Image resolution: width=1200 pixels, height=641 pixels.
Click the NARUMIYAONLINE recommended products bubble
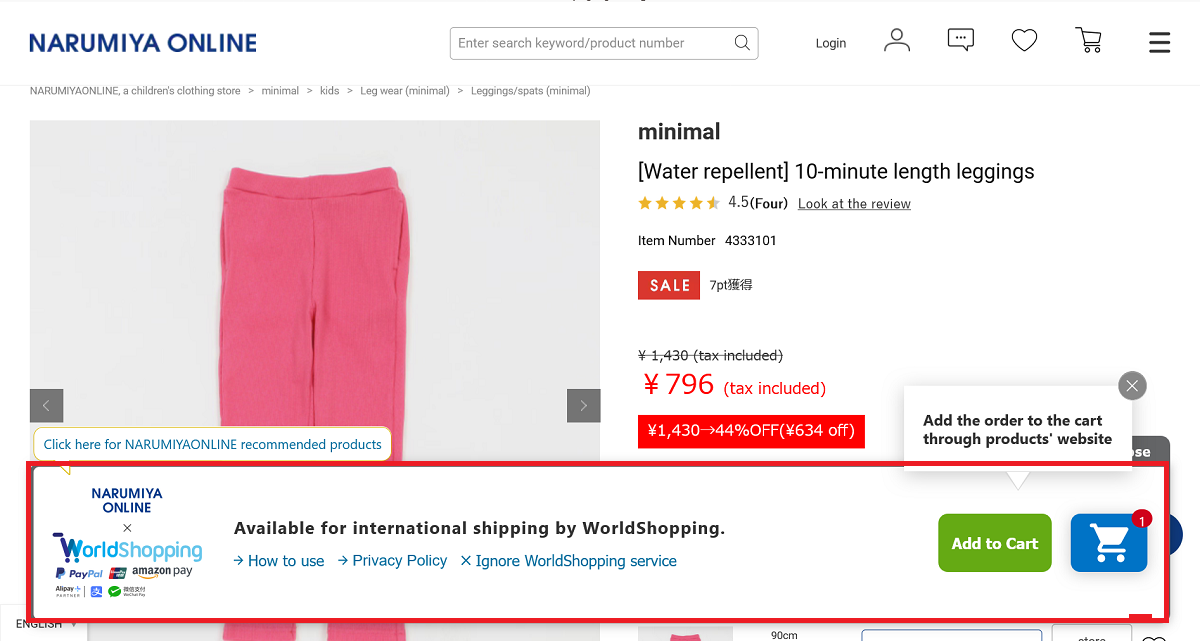(212, 444)
